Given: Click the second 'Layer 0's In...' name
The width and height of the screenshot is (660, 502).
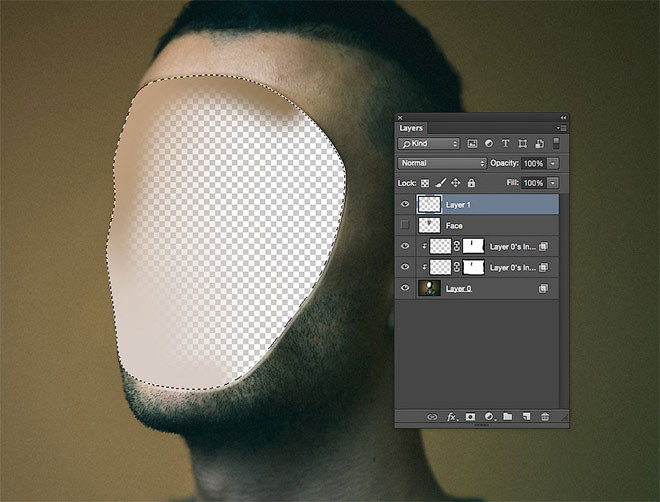Looking at the screenshot, I should (513, 268).
